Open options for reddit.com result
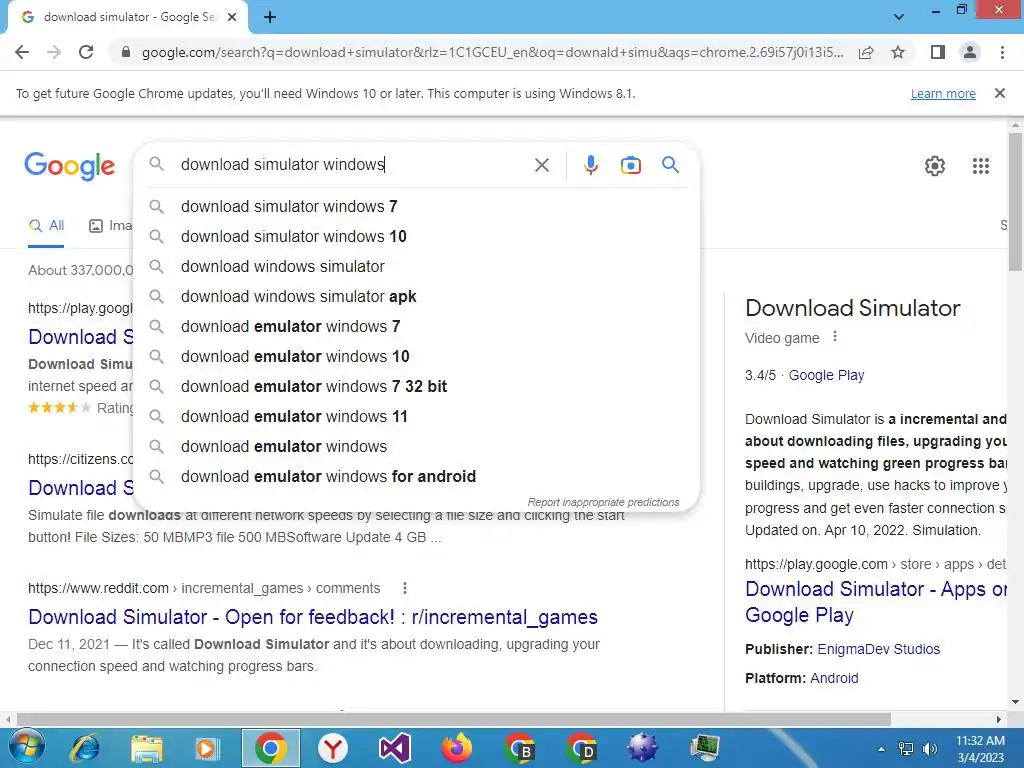The width and height of the screenshot is (1024, 768). pos(405,588)
